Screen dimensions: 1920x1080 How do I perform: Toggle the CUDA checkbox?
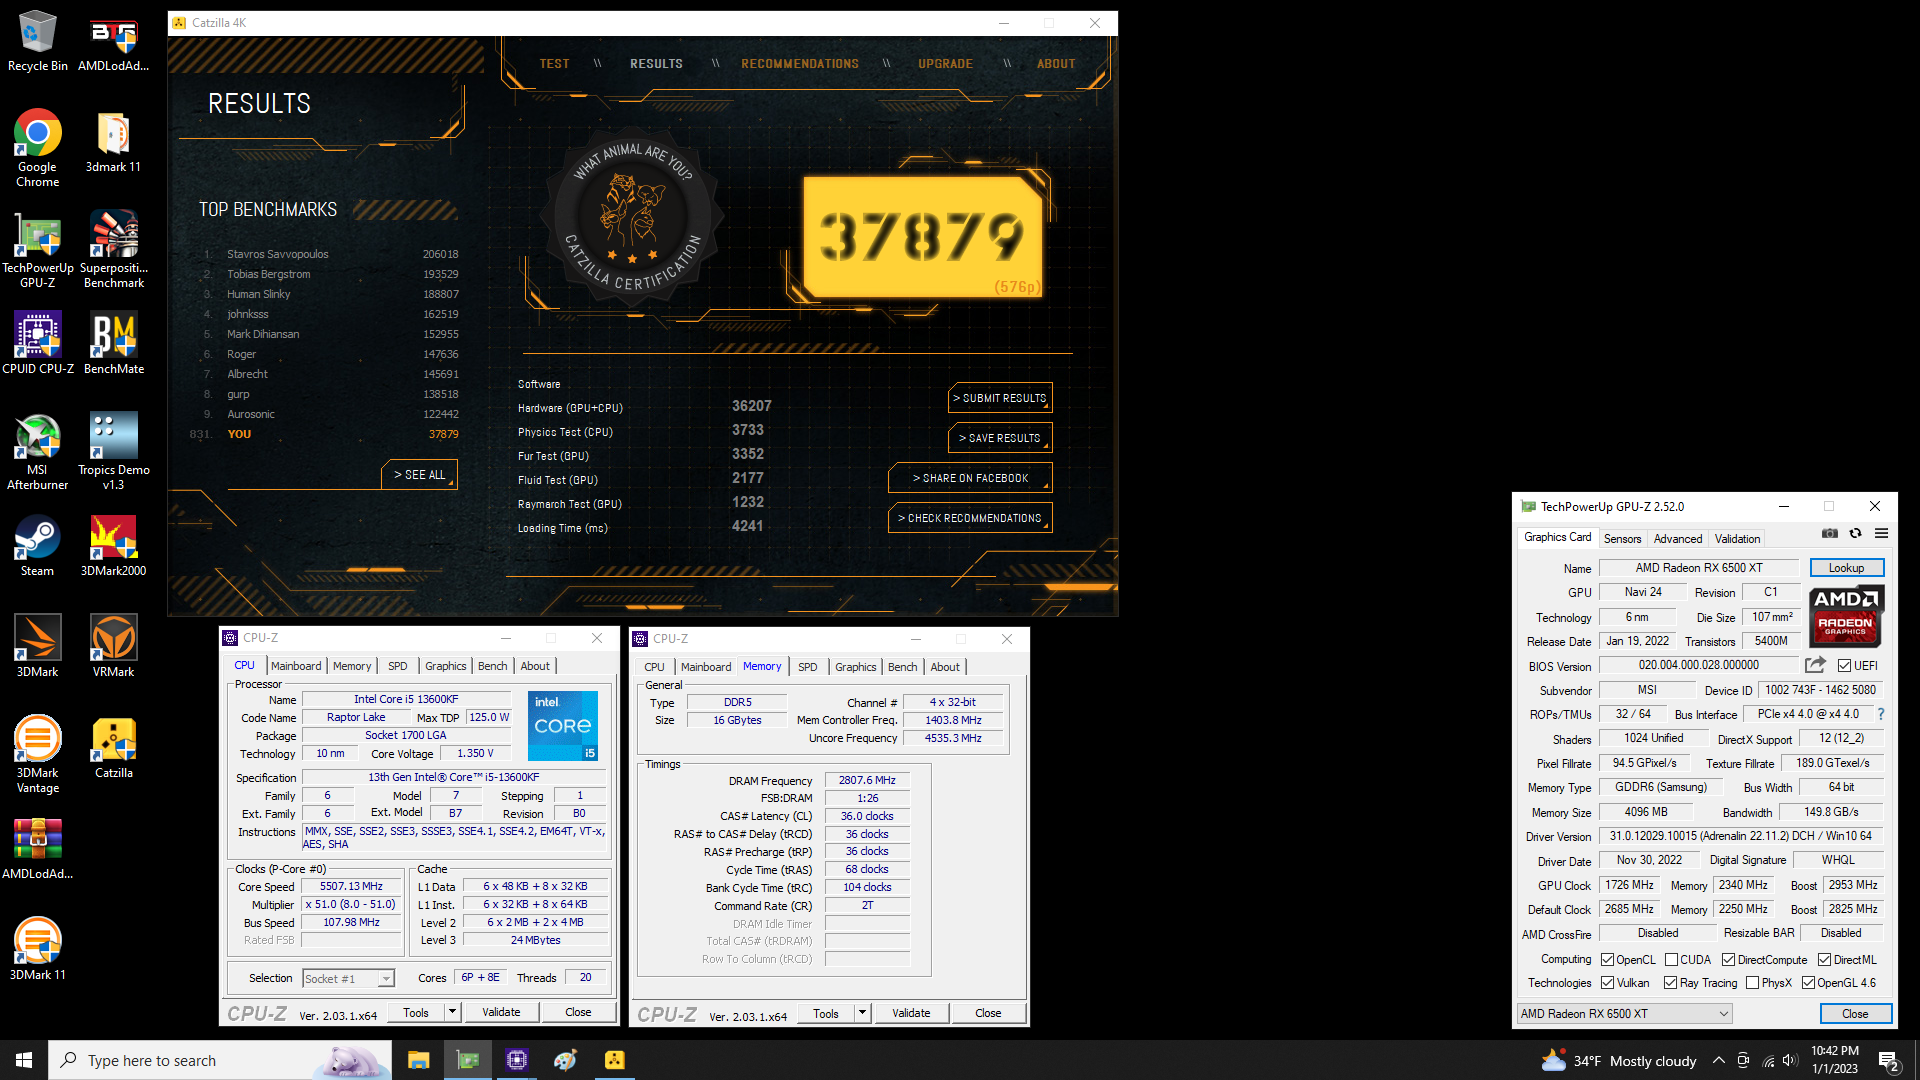pos(1671,960)
